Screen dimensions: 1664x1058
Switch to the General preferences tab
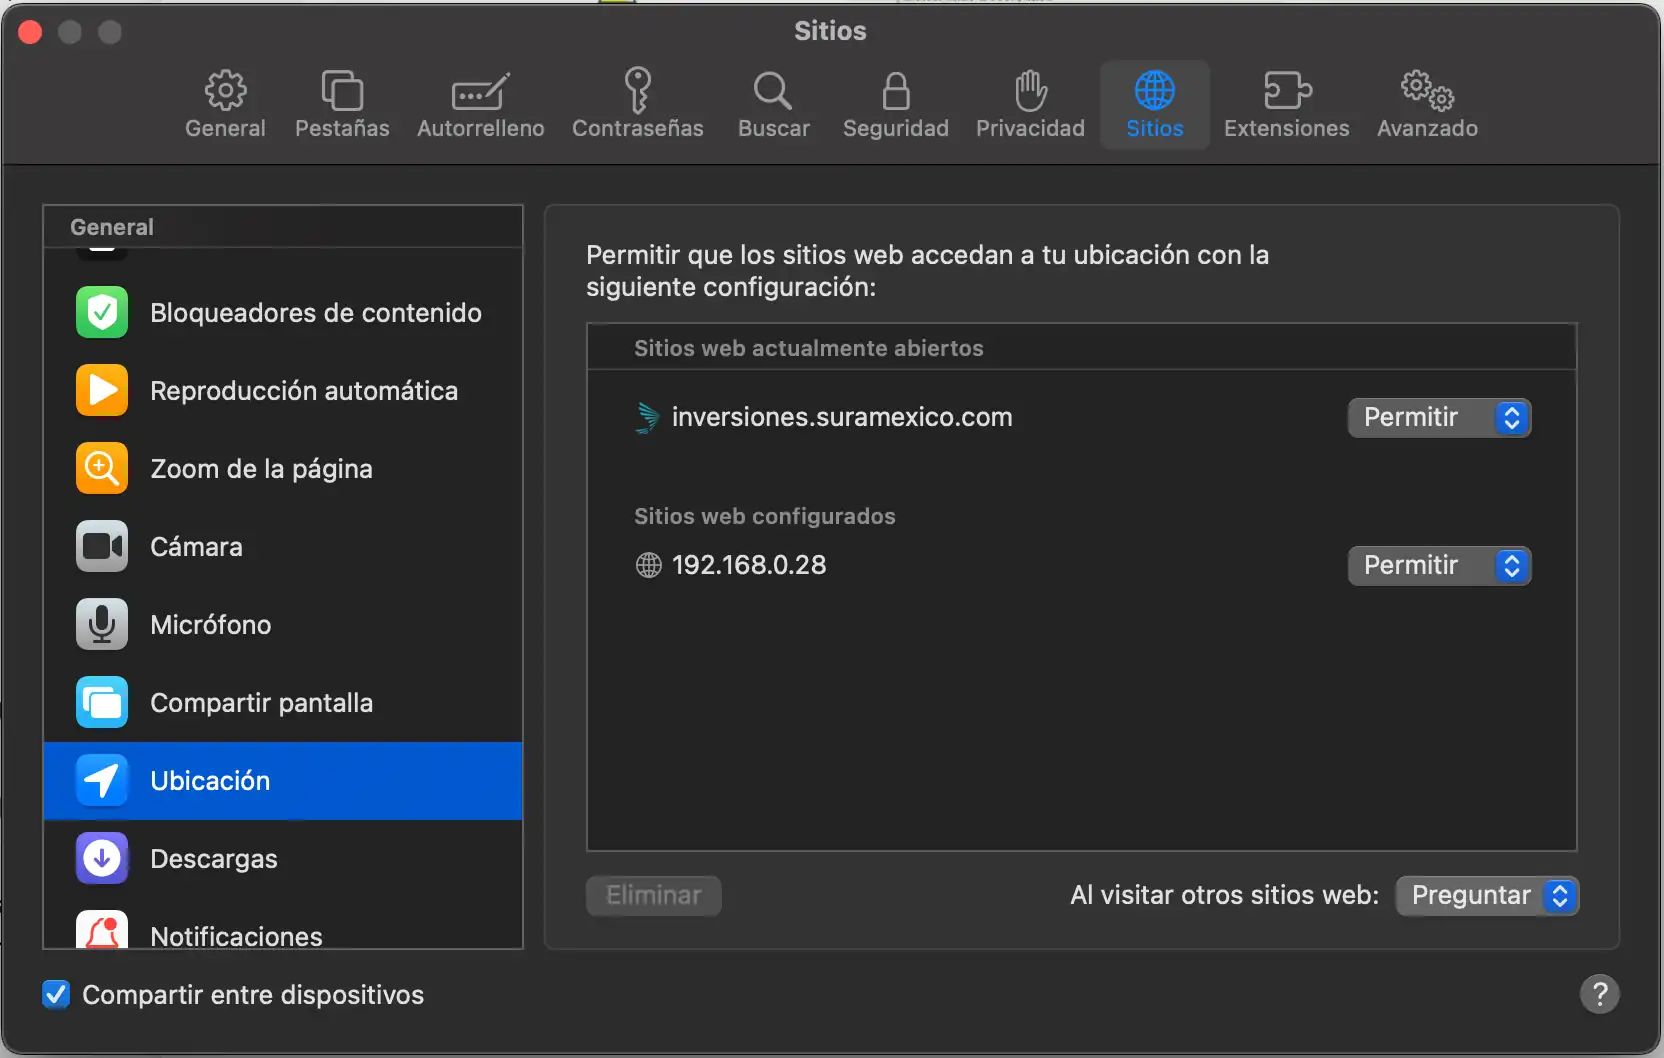click(225, 104)
